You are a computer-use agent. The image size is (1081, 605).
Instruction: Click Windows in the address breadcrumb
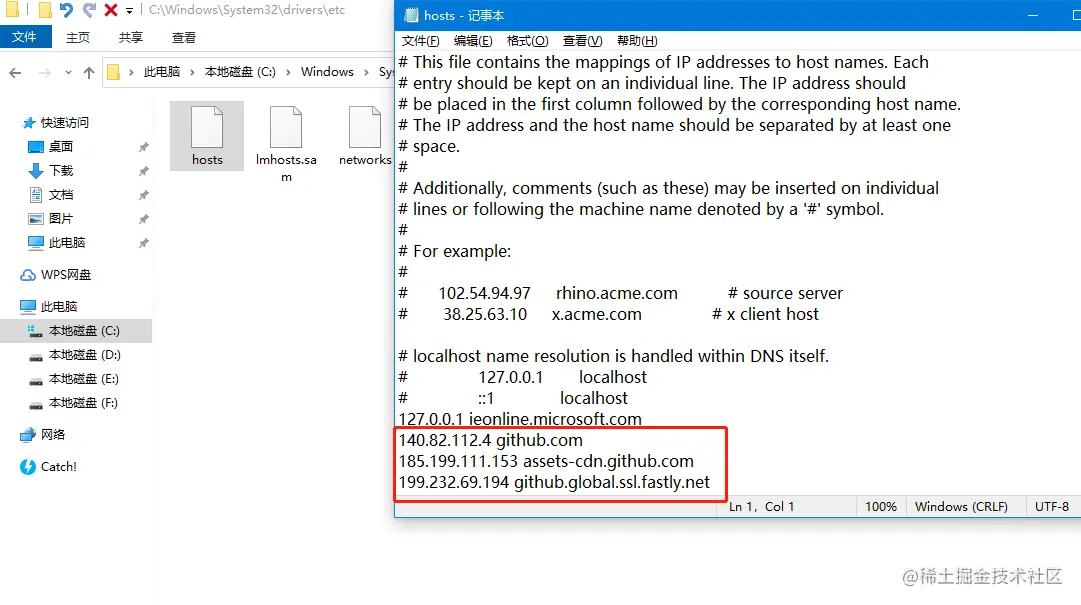[x=327, y=72]
